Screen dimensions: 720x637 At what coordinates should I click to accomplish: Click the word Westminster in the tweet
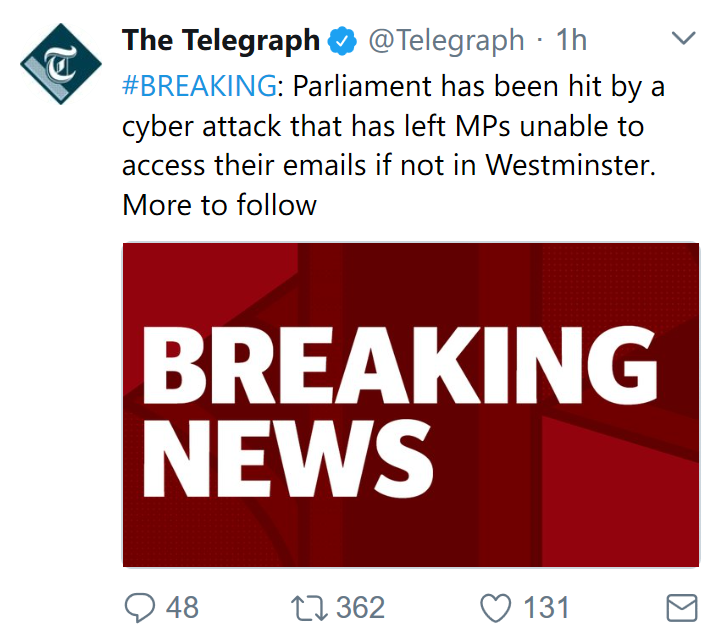[x=570, y=165]
